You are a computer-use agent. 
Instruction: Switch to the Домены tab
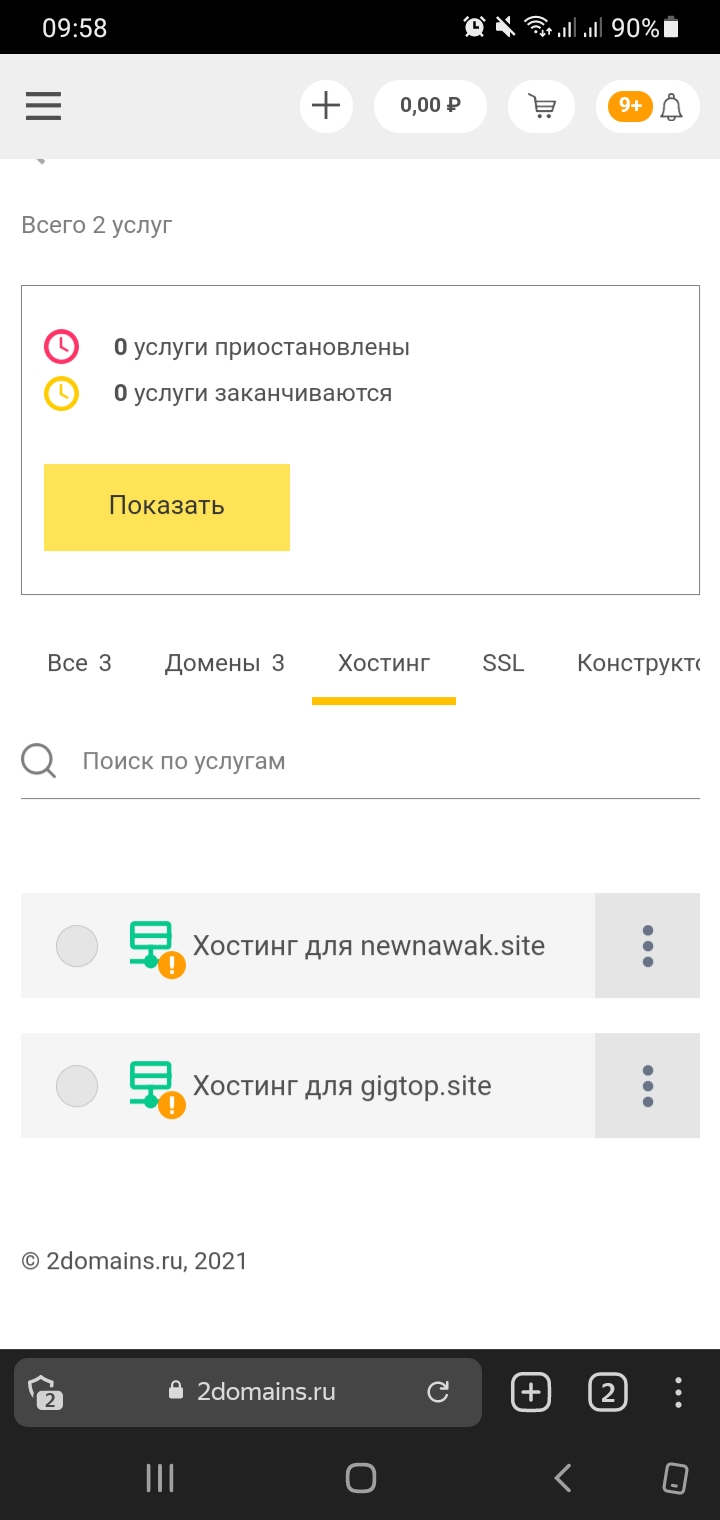(224, 663)
